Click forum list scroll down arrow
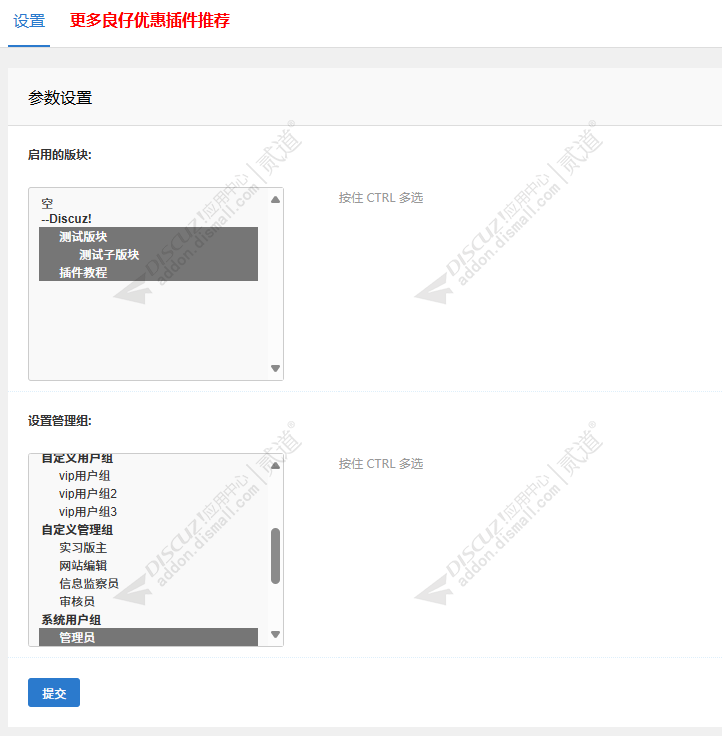The width and height of the screenshot is (722, 736). (276, 368)
